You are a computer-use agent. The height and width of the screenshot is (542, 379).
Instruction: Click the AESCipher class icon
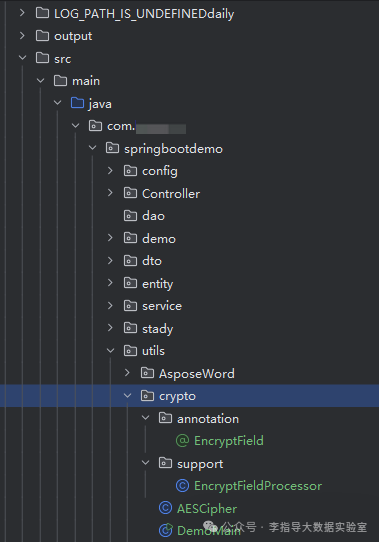click(x=165, y=508)
